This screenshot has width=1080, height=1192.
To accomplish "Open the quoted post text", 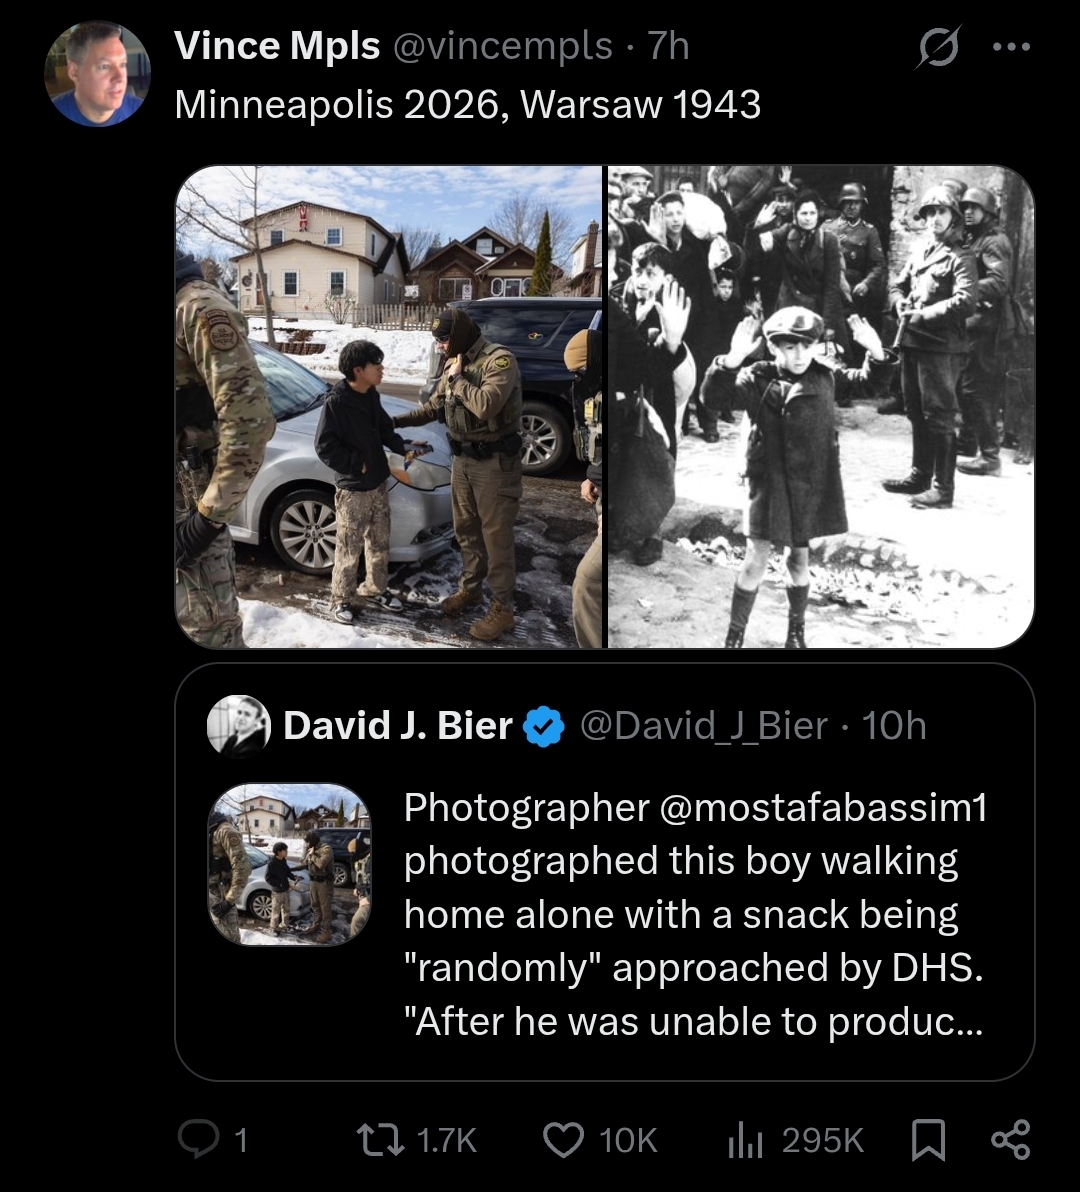I will 695,915.
